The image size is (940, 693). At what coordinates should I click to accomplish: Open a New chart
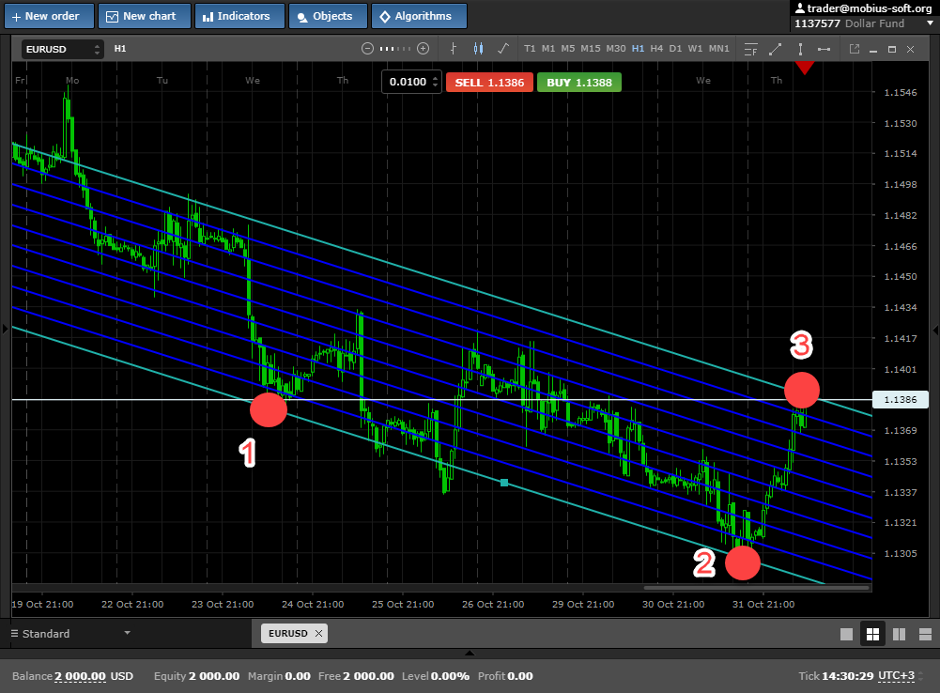(x=144, y=16)
